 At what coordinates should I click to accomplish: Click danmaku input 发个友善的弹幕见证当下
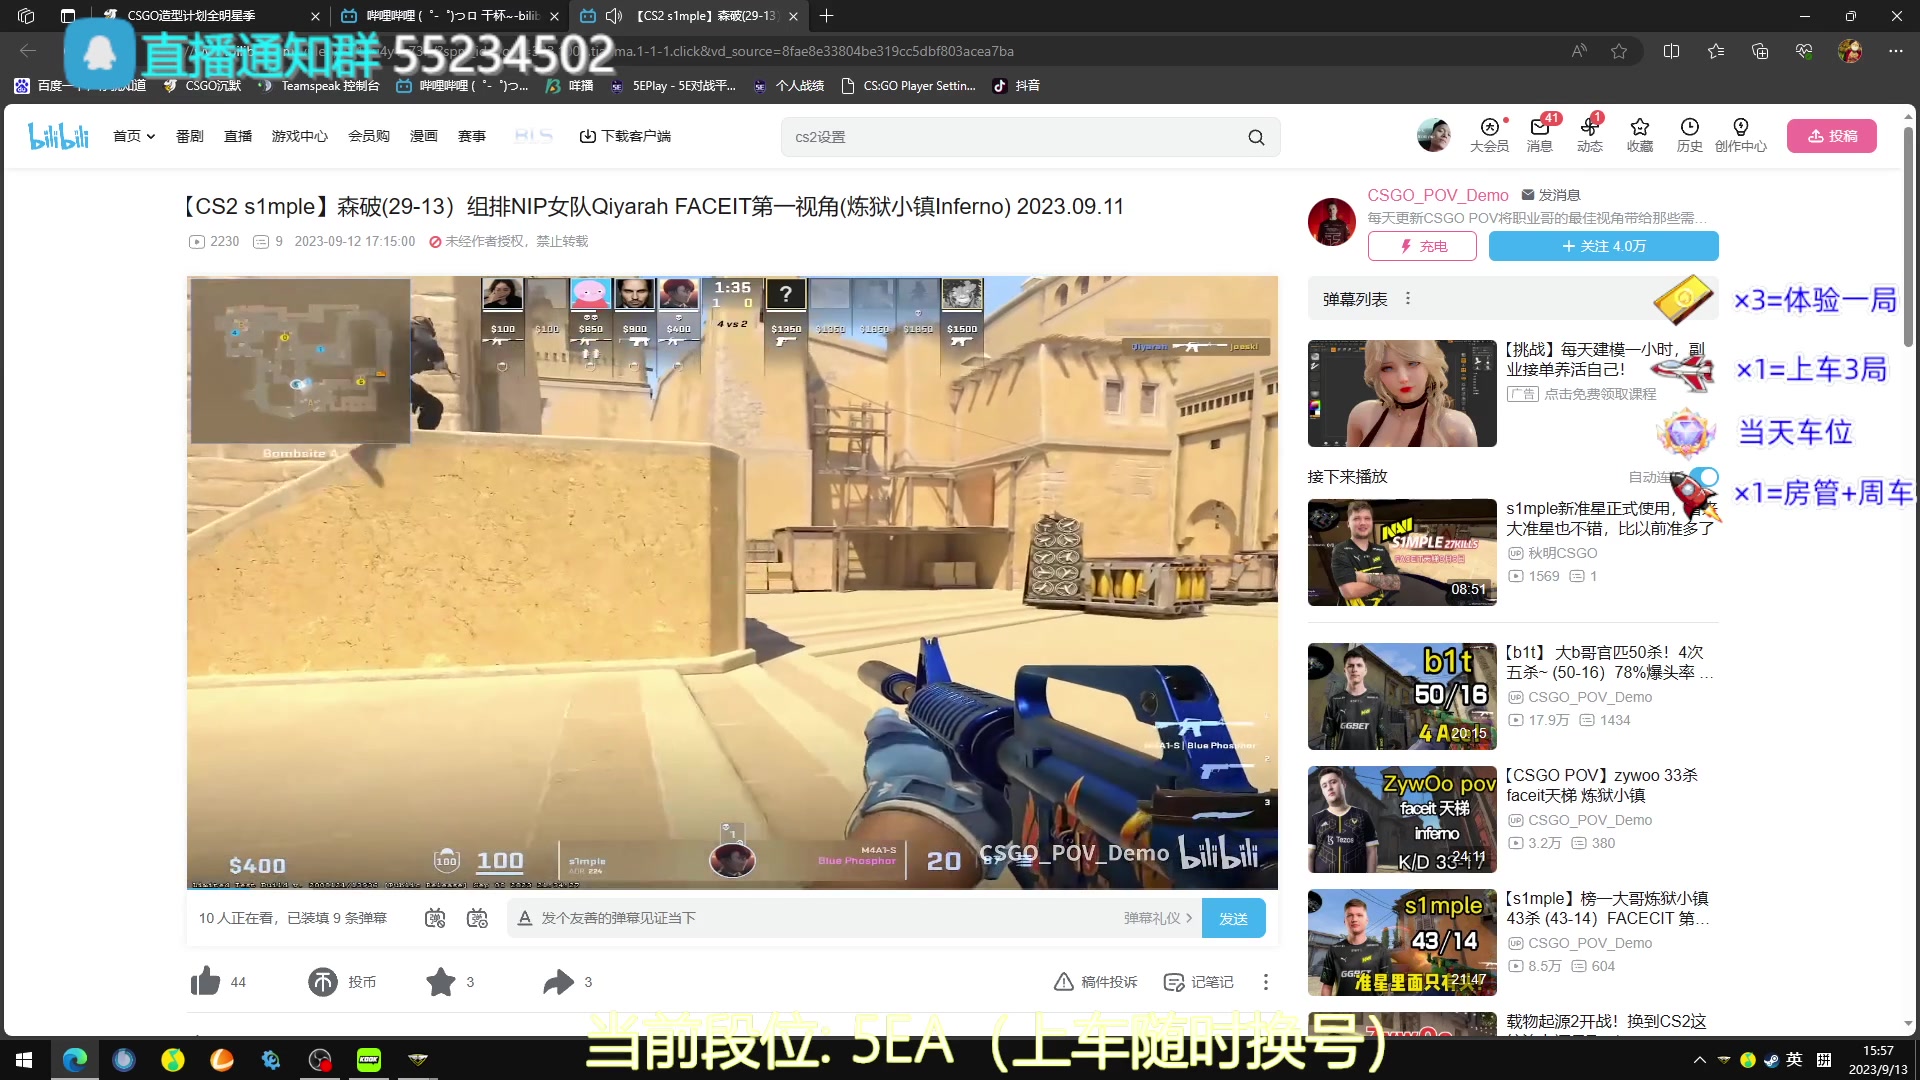tap(820, 918)
